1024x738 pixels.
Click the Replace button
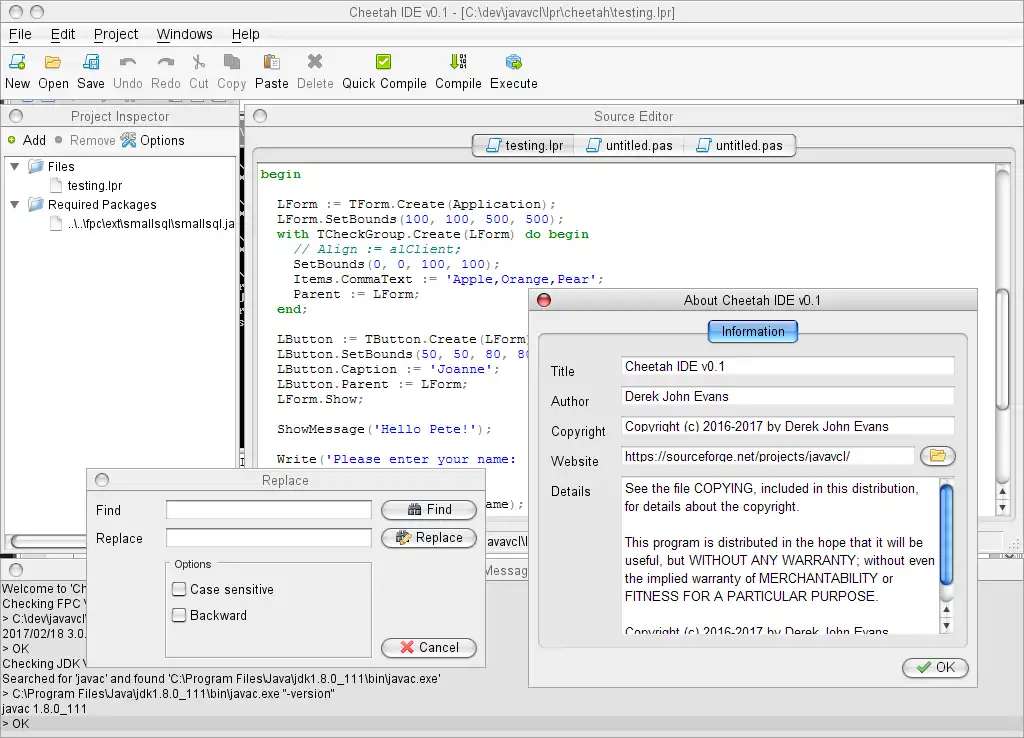[429, 537]
